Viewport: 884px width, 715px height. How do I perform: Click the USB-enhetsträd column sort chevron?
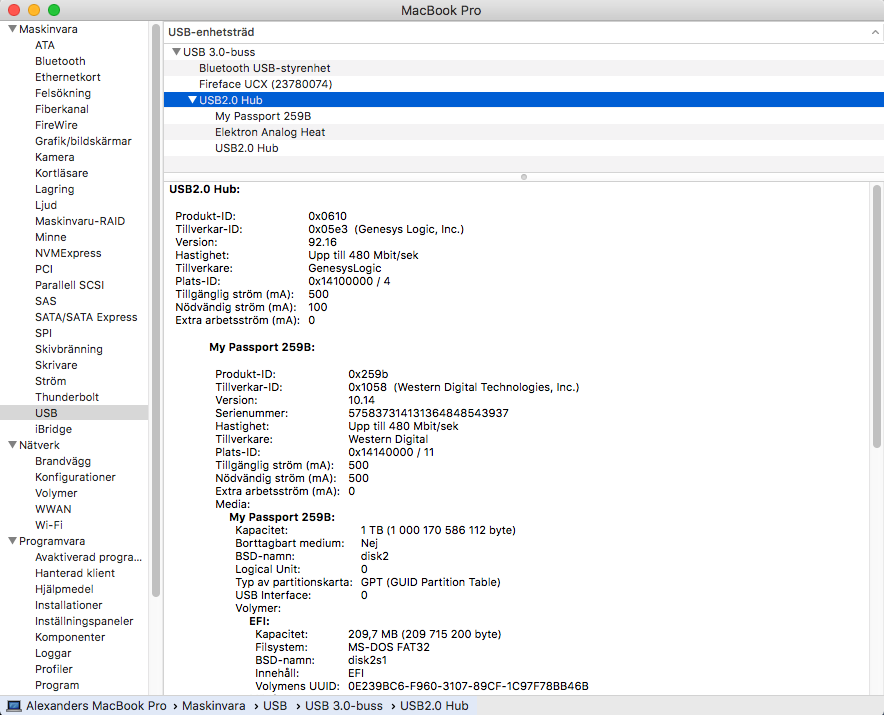click(874, 32)
